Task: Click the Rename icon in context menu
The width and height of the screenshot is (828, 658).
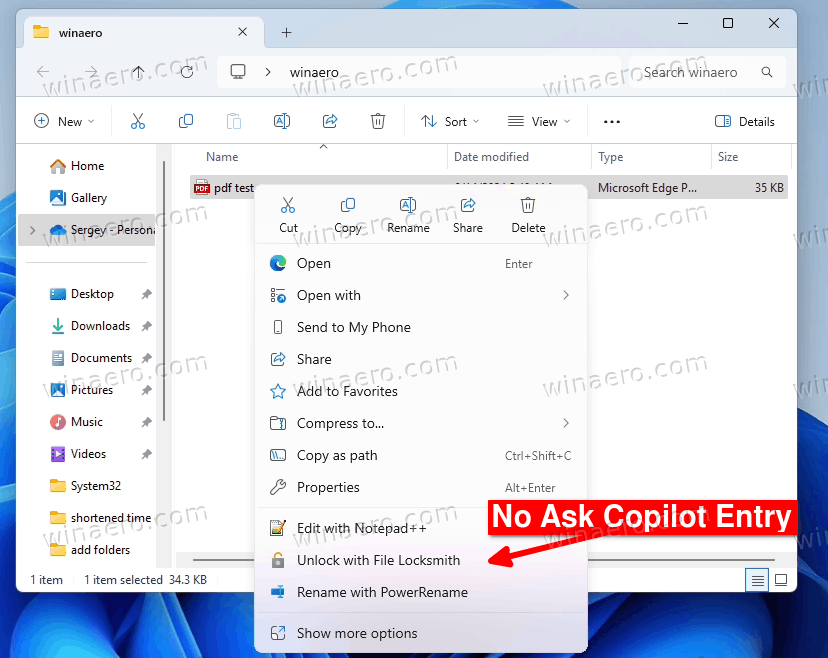Action: tap(408, 205)
